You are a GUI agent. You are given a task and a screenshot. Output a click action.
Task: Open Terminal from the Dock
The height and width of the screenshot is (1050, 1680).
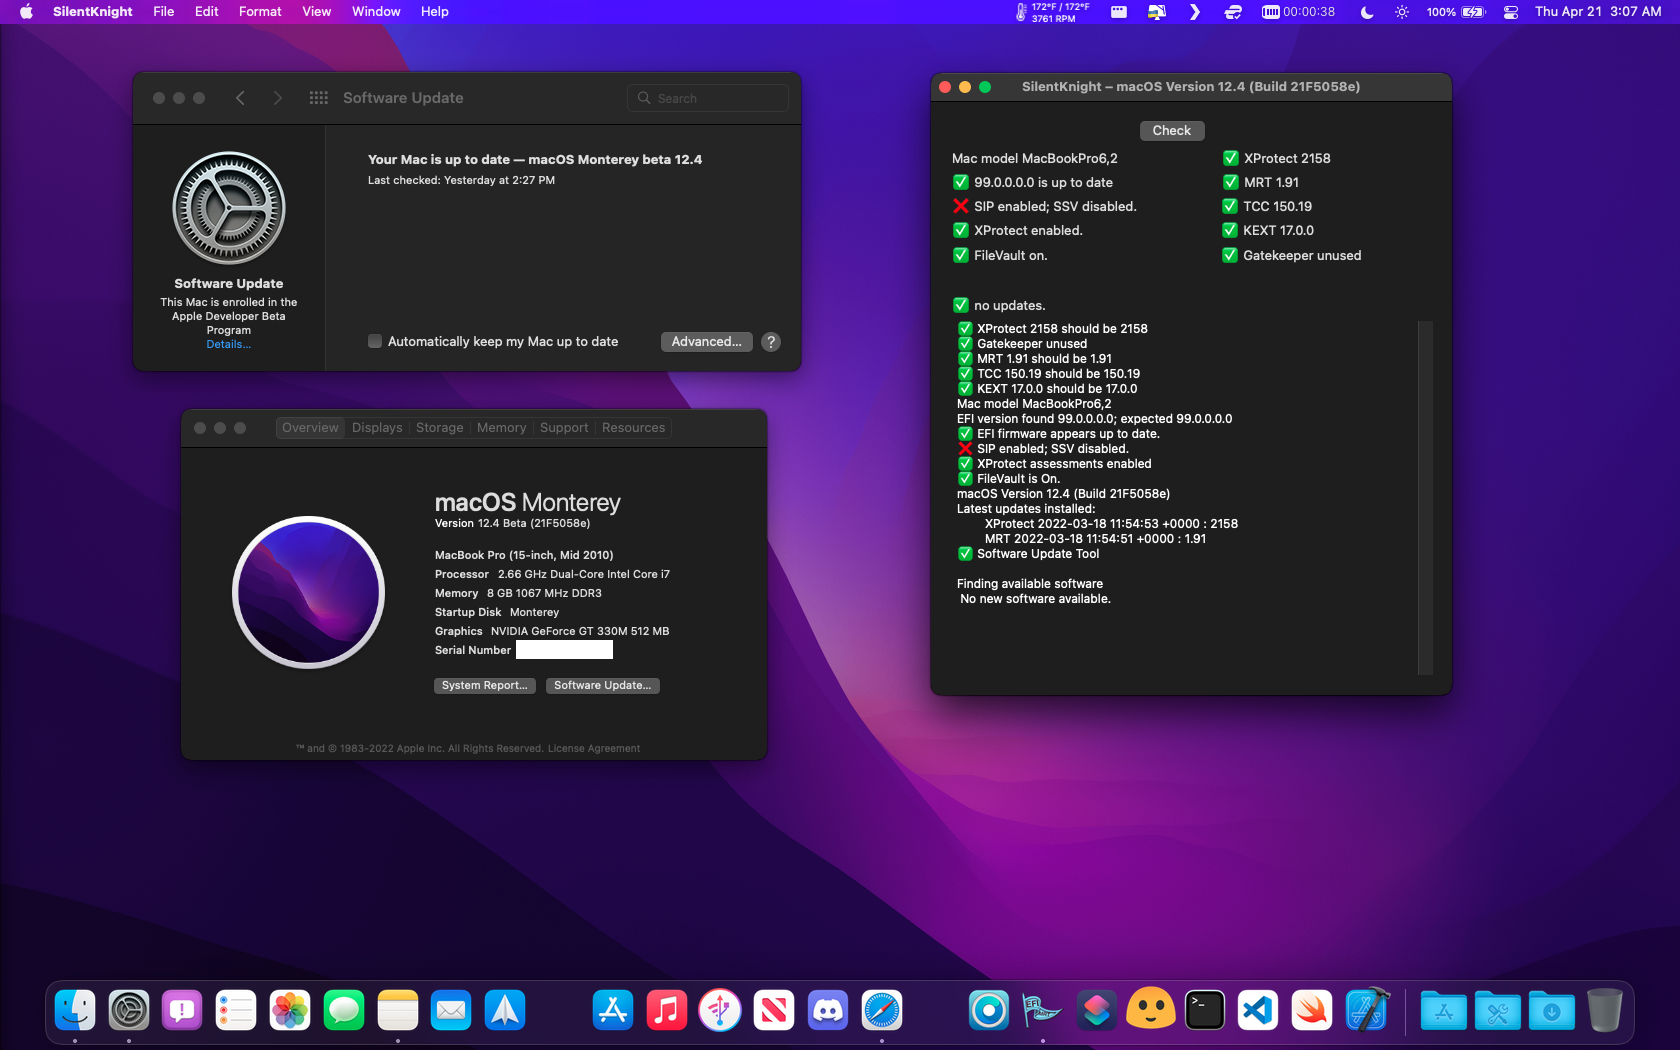[1205, 1010]
